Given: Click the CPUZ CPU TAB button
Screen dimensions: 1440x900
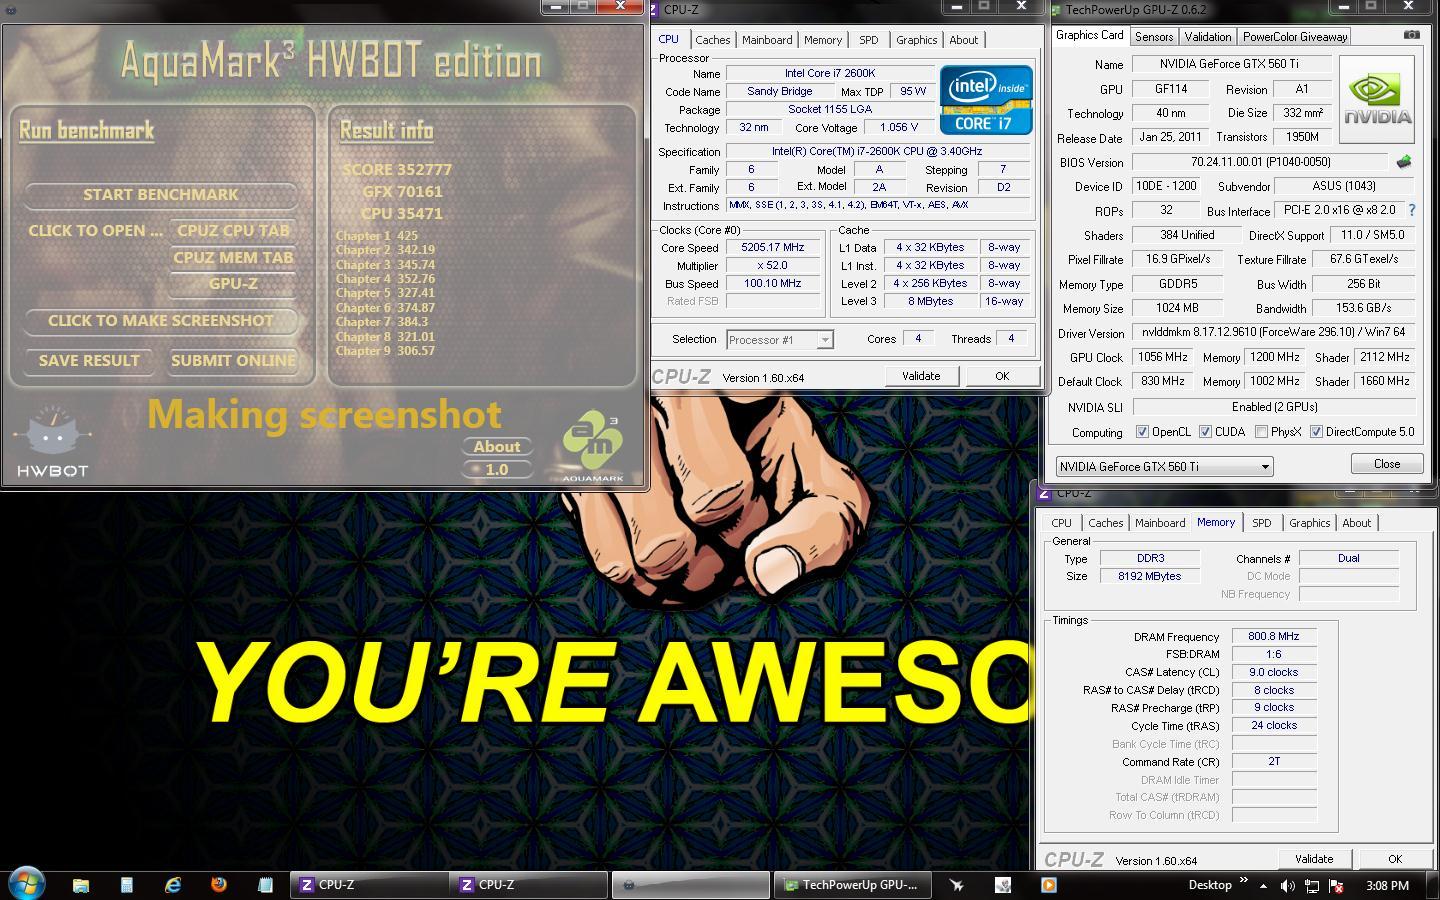Looking at the screenshot, I should point(233,230).
